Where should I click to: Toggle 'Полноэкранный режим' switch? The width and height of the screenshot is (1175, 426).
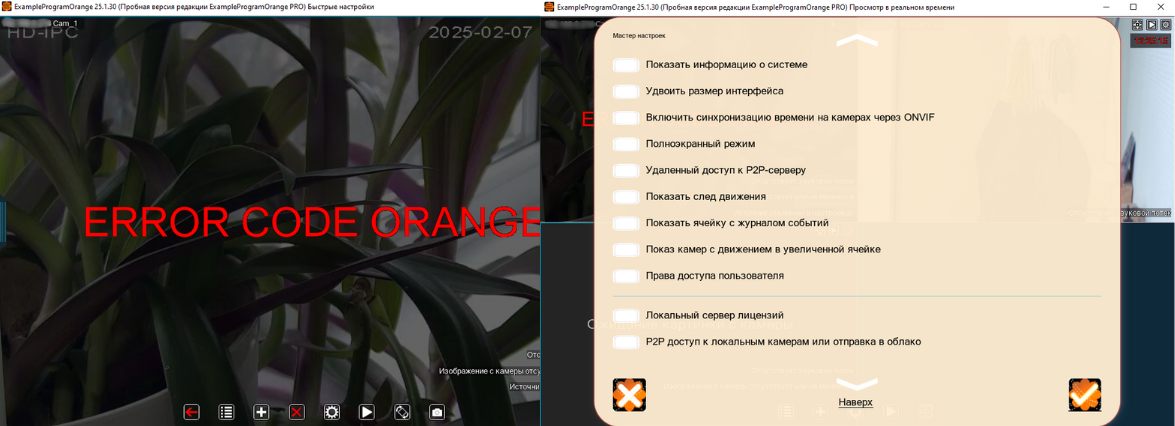click(x=626, y=144)
